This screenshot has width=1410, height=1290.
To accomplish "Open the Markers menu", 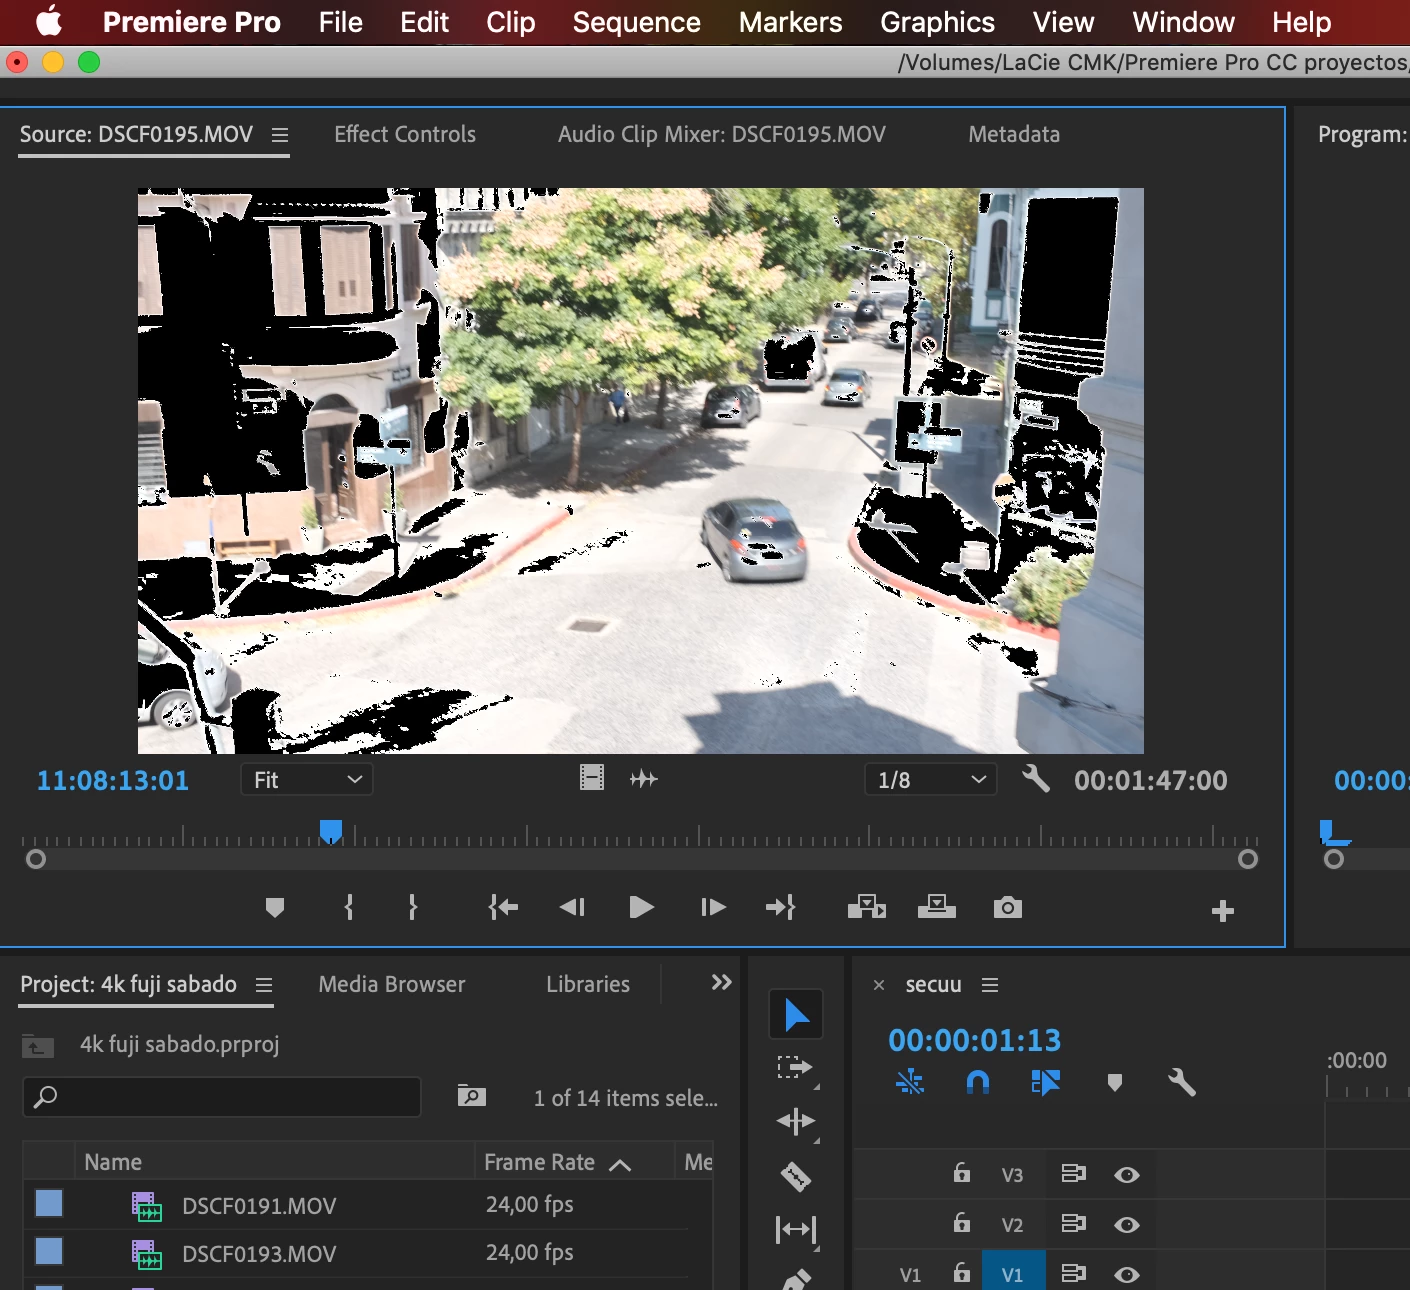I will click(791, 22).
